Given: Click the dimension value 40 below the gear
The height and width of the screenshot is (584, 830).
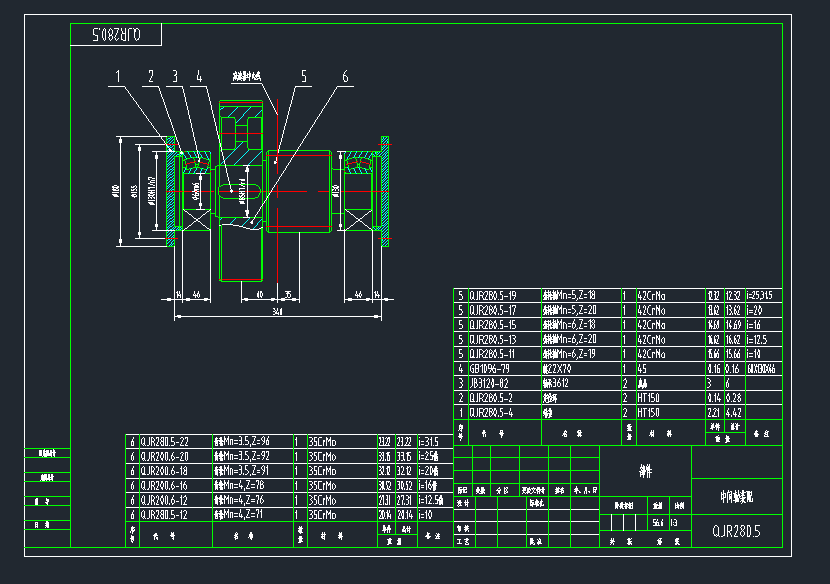Looking at the screenshot, I should point(259,294).
